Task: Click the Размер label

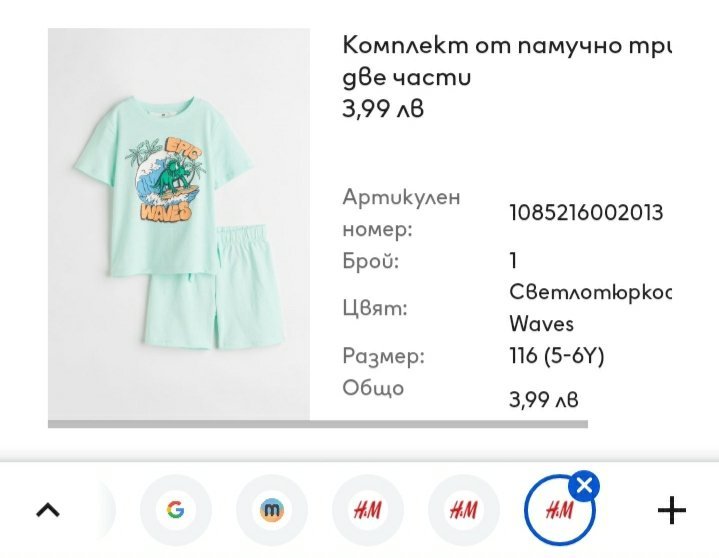Action: 383,356
